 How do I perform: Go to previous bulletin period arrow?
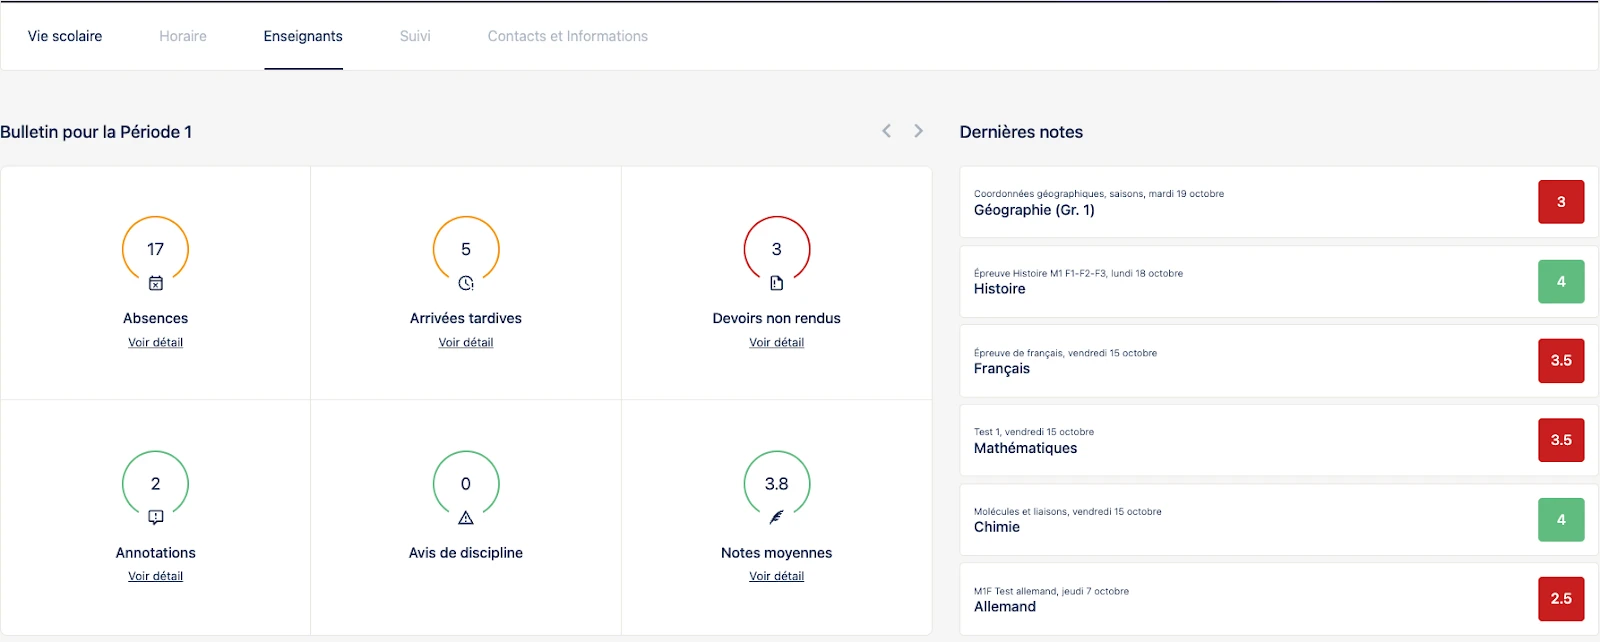point(886,131)
